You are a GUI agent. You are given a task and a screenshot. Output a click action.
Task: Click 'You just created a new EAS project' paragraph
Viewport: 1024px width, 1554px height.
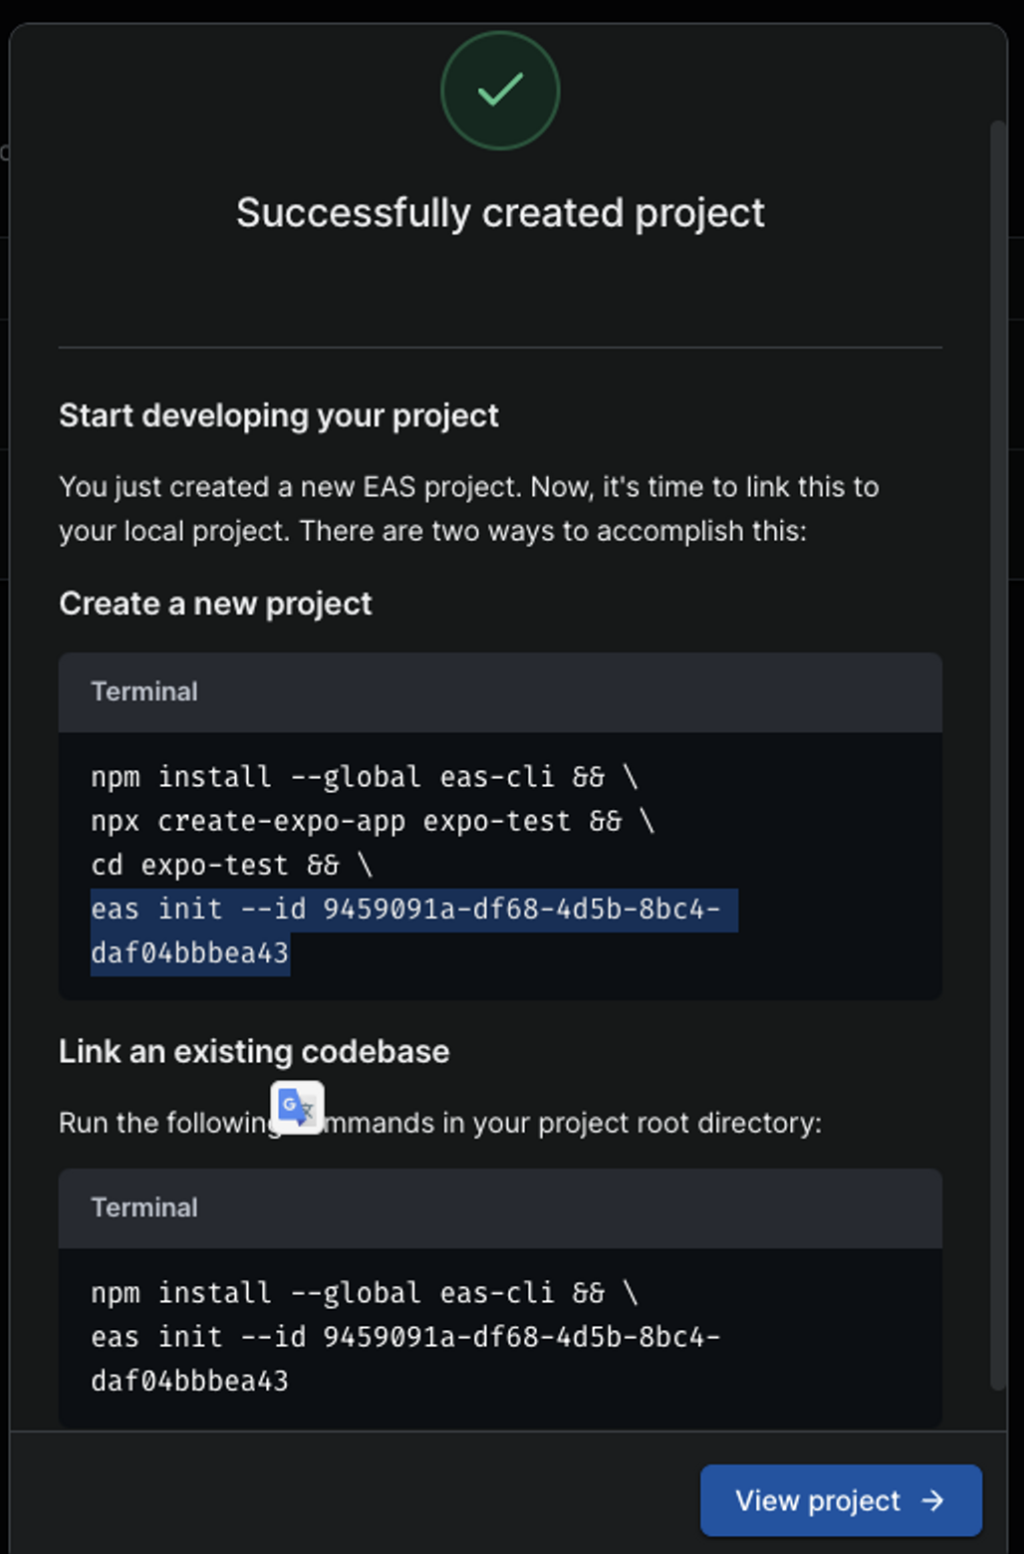(x=469, y=509)
